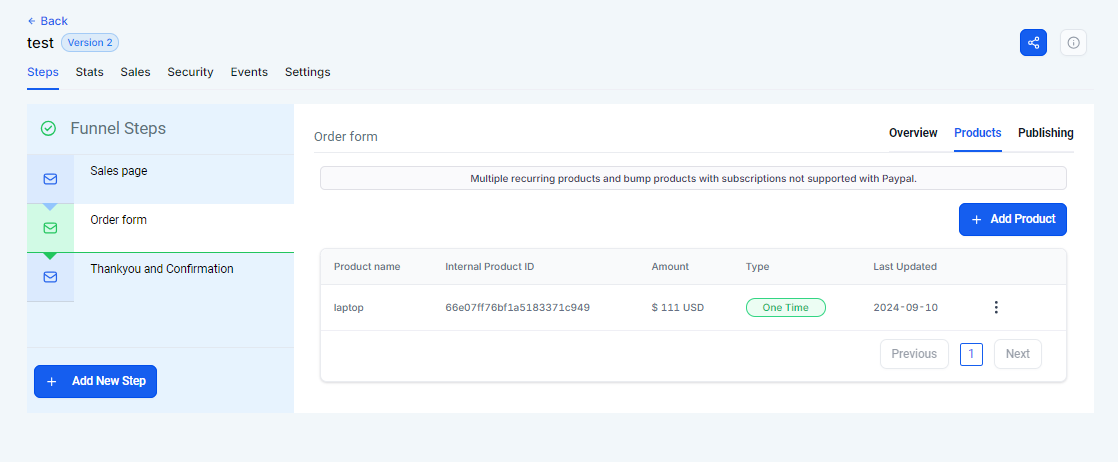Open the Publishing tab
1118x462 pixels.
(x=1045, y=133)
